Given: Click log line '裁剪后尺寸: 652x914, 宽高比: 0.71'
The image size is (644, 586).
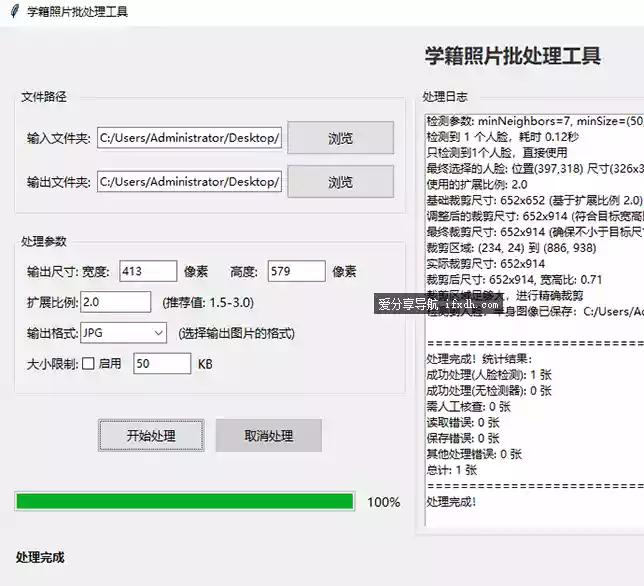Looking at the screenshot, I should (514, 280).
